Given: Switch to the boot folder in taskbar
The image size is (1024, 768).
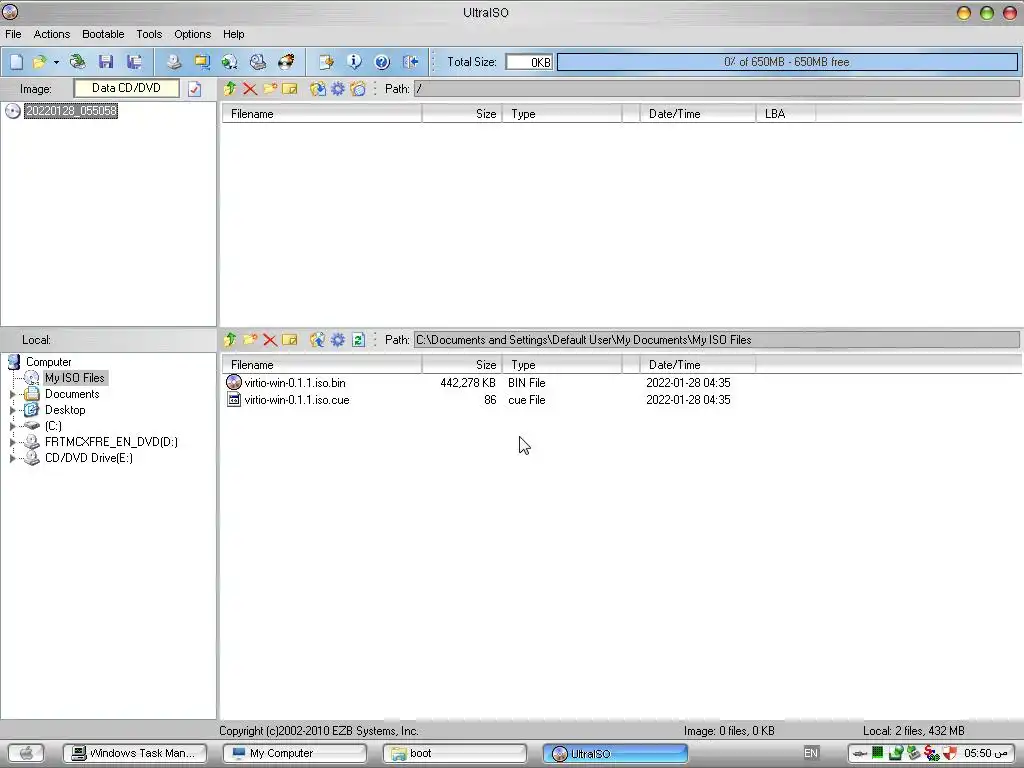Looking at the screenshot, I should tap(455, 753).
